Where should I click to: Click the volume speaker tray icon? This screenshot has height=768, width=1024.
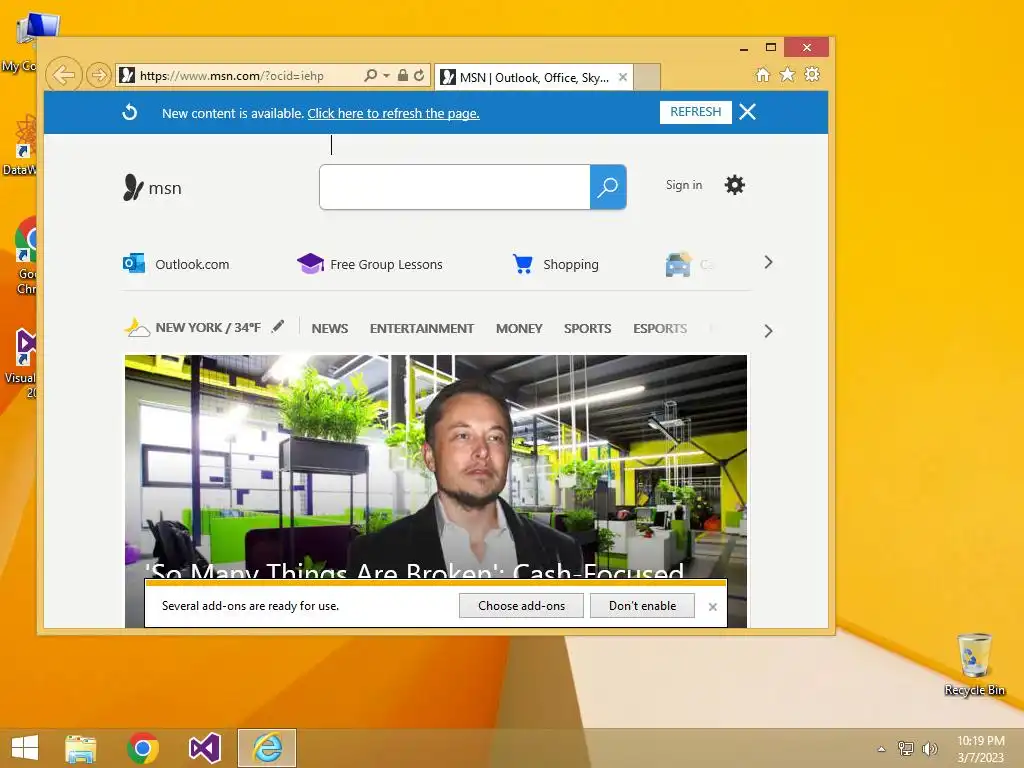pyautogui.click(x=929, y=748)
